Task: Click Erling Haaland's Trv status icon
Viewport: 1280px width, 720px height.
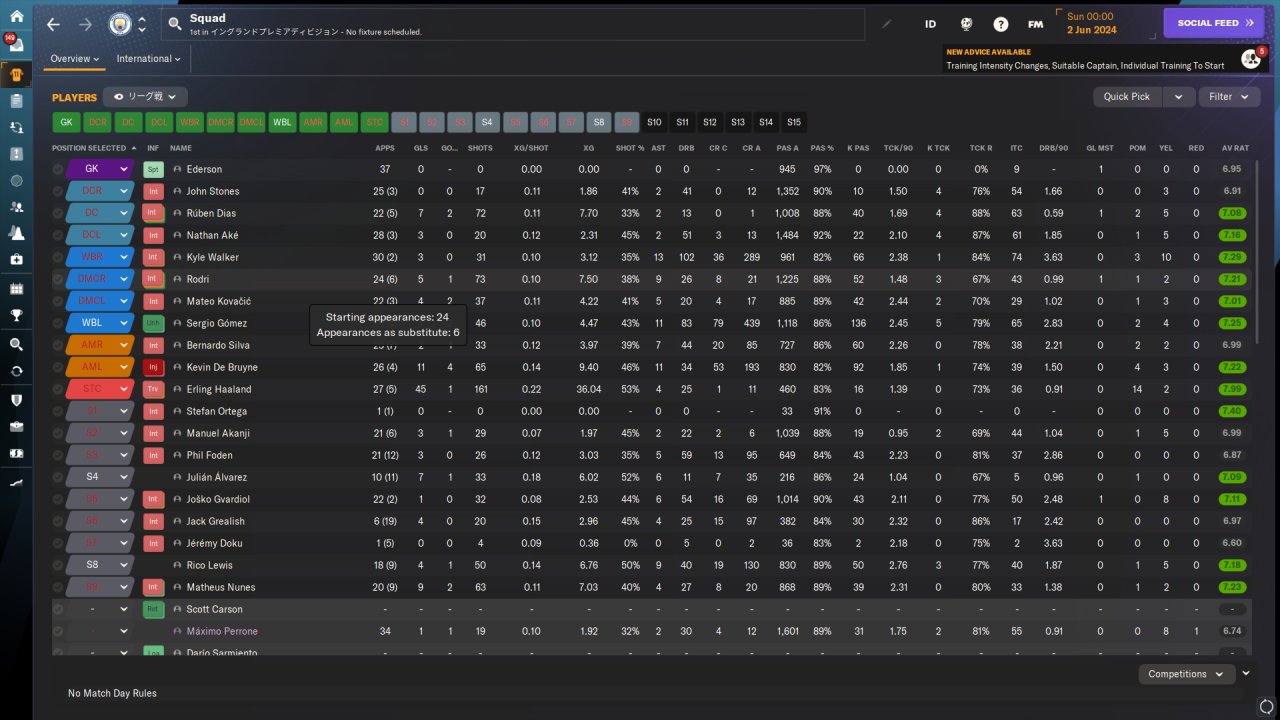Action: pos(153,389)
